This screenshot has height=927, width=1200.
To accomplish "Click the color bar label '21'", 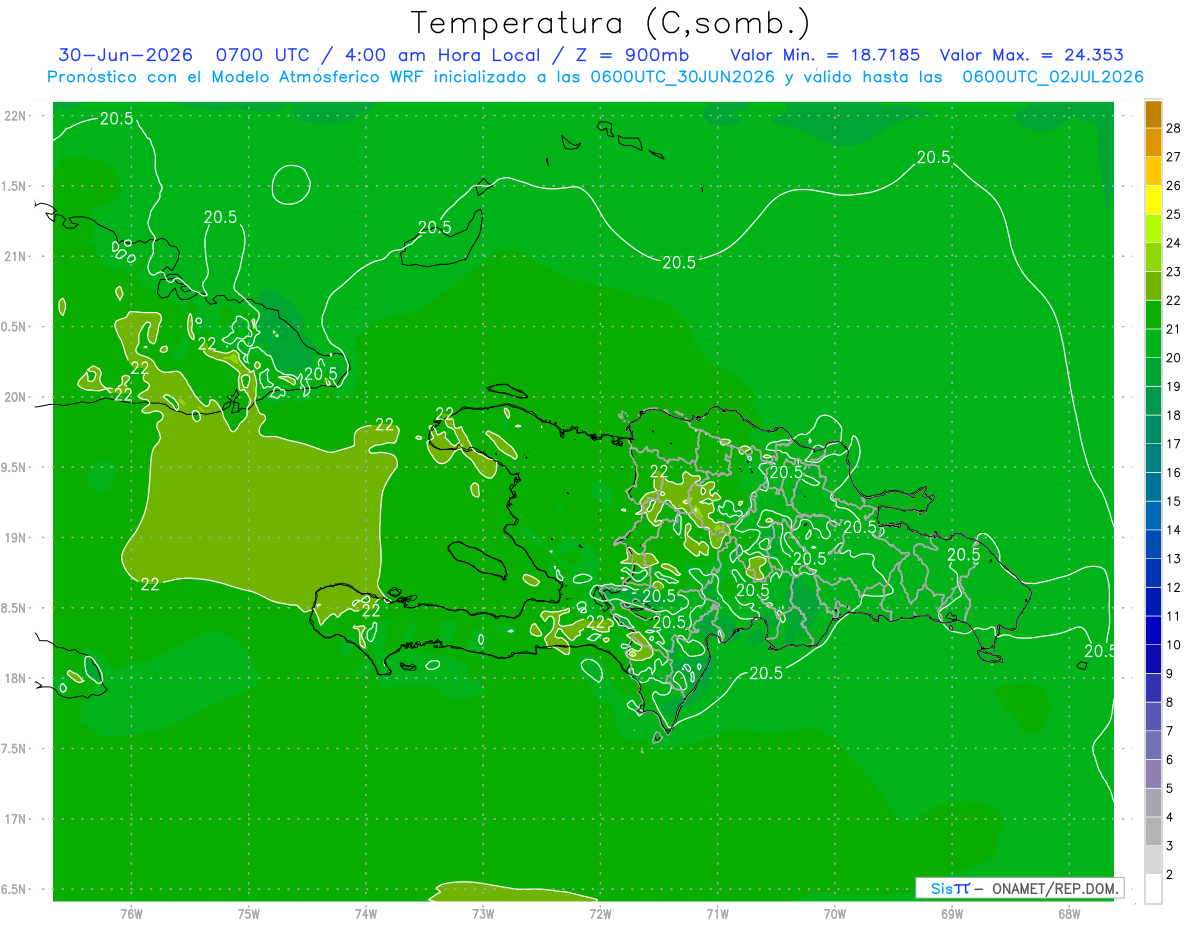I will point(1174,329).
